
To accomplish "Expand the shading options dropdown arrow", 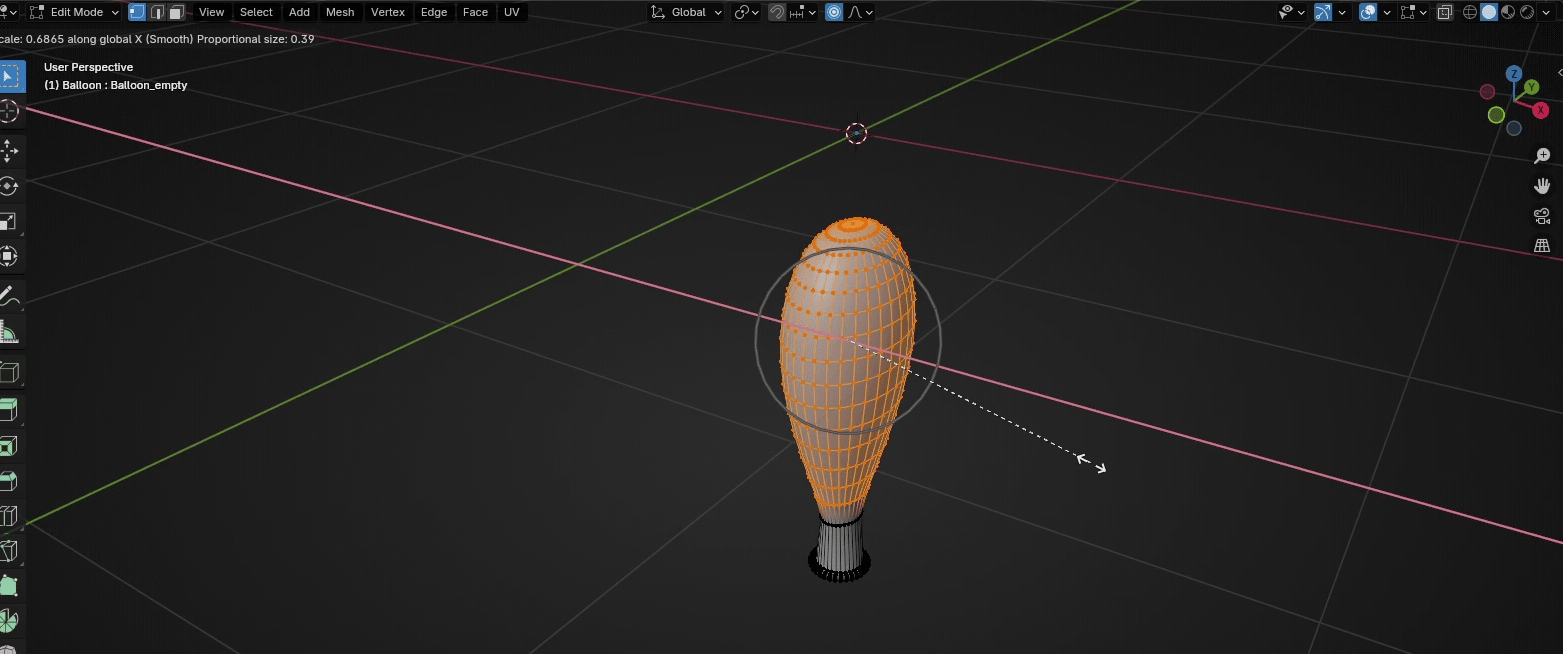I will [x=1553, y=12].
